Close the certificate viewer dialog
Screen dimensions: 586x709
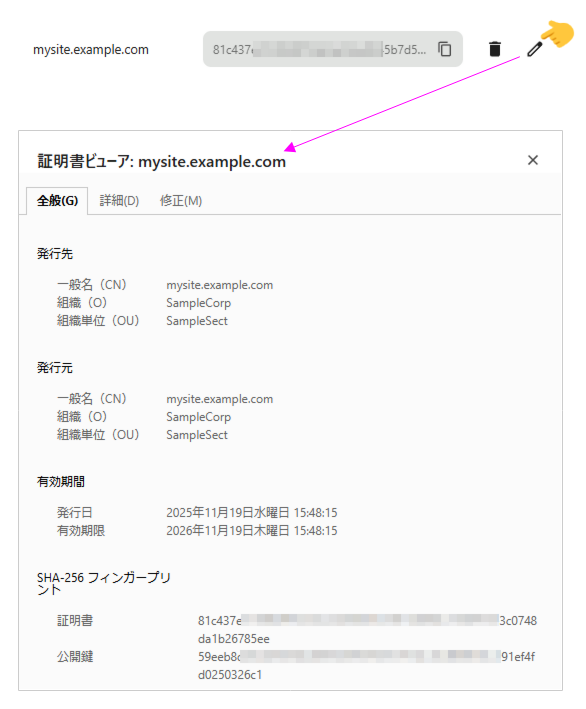pos(533,160)
